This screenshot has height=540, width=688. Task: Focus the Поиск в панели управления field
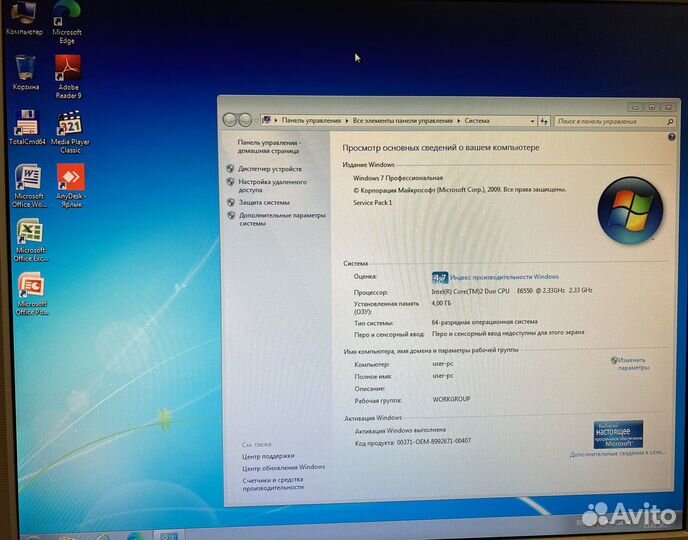pos(610,122)
